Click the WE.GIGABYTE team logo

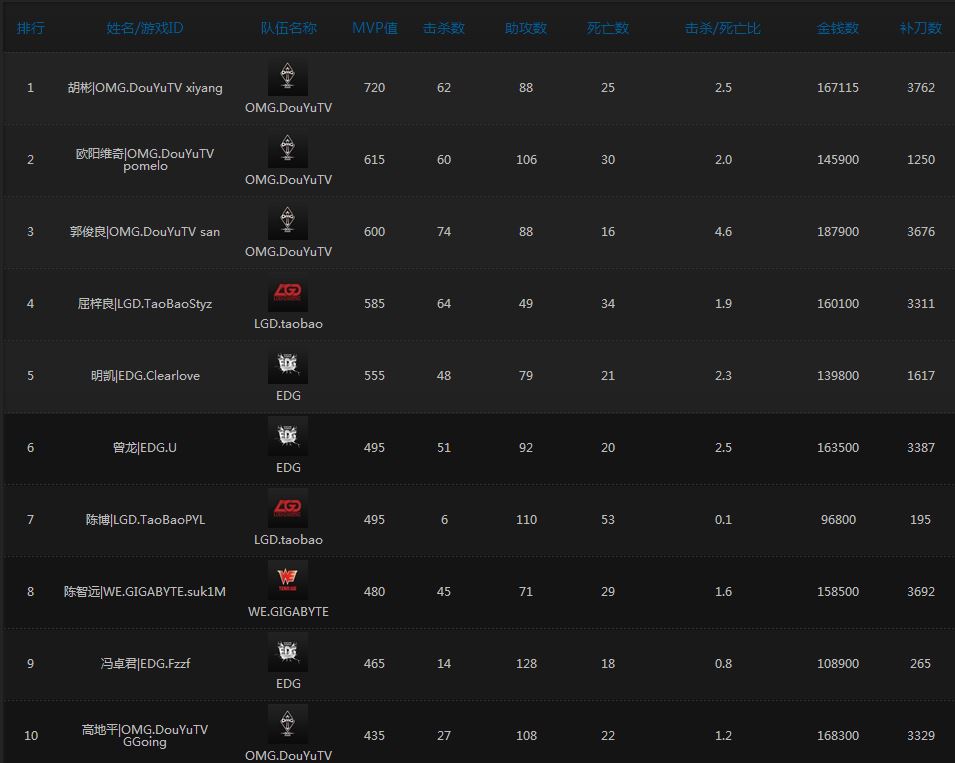pyautogui.click(x=288, y=582)
